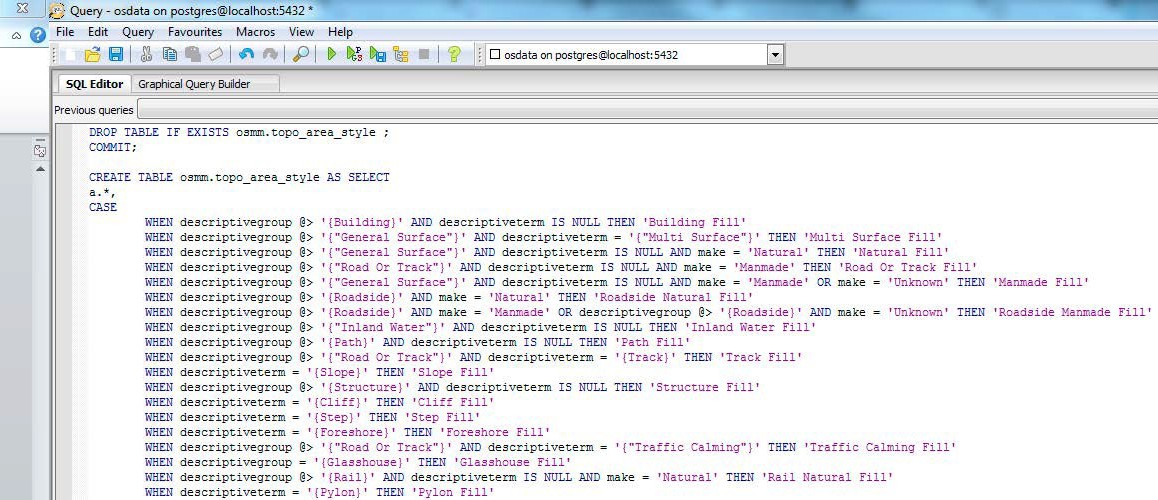Open the Help menu
The height and width of the screenshot is (500, 1158).
point(340,32)
